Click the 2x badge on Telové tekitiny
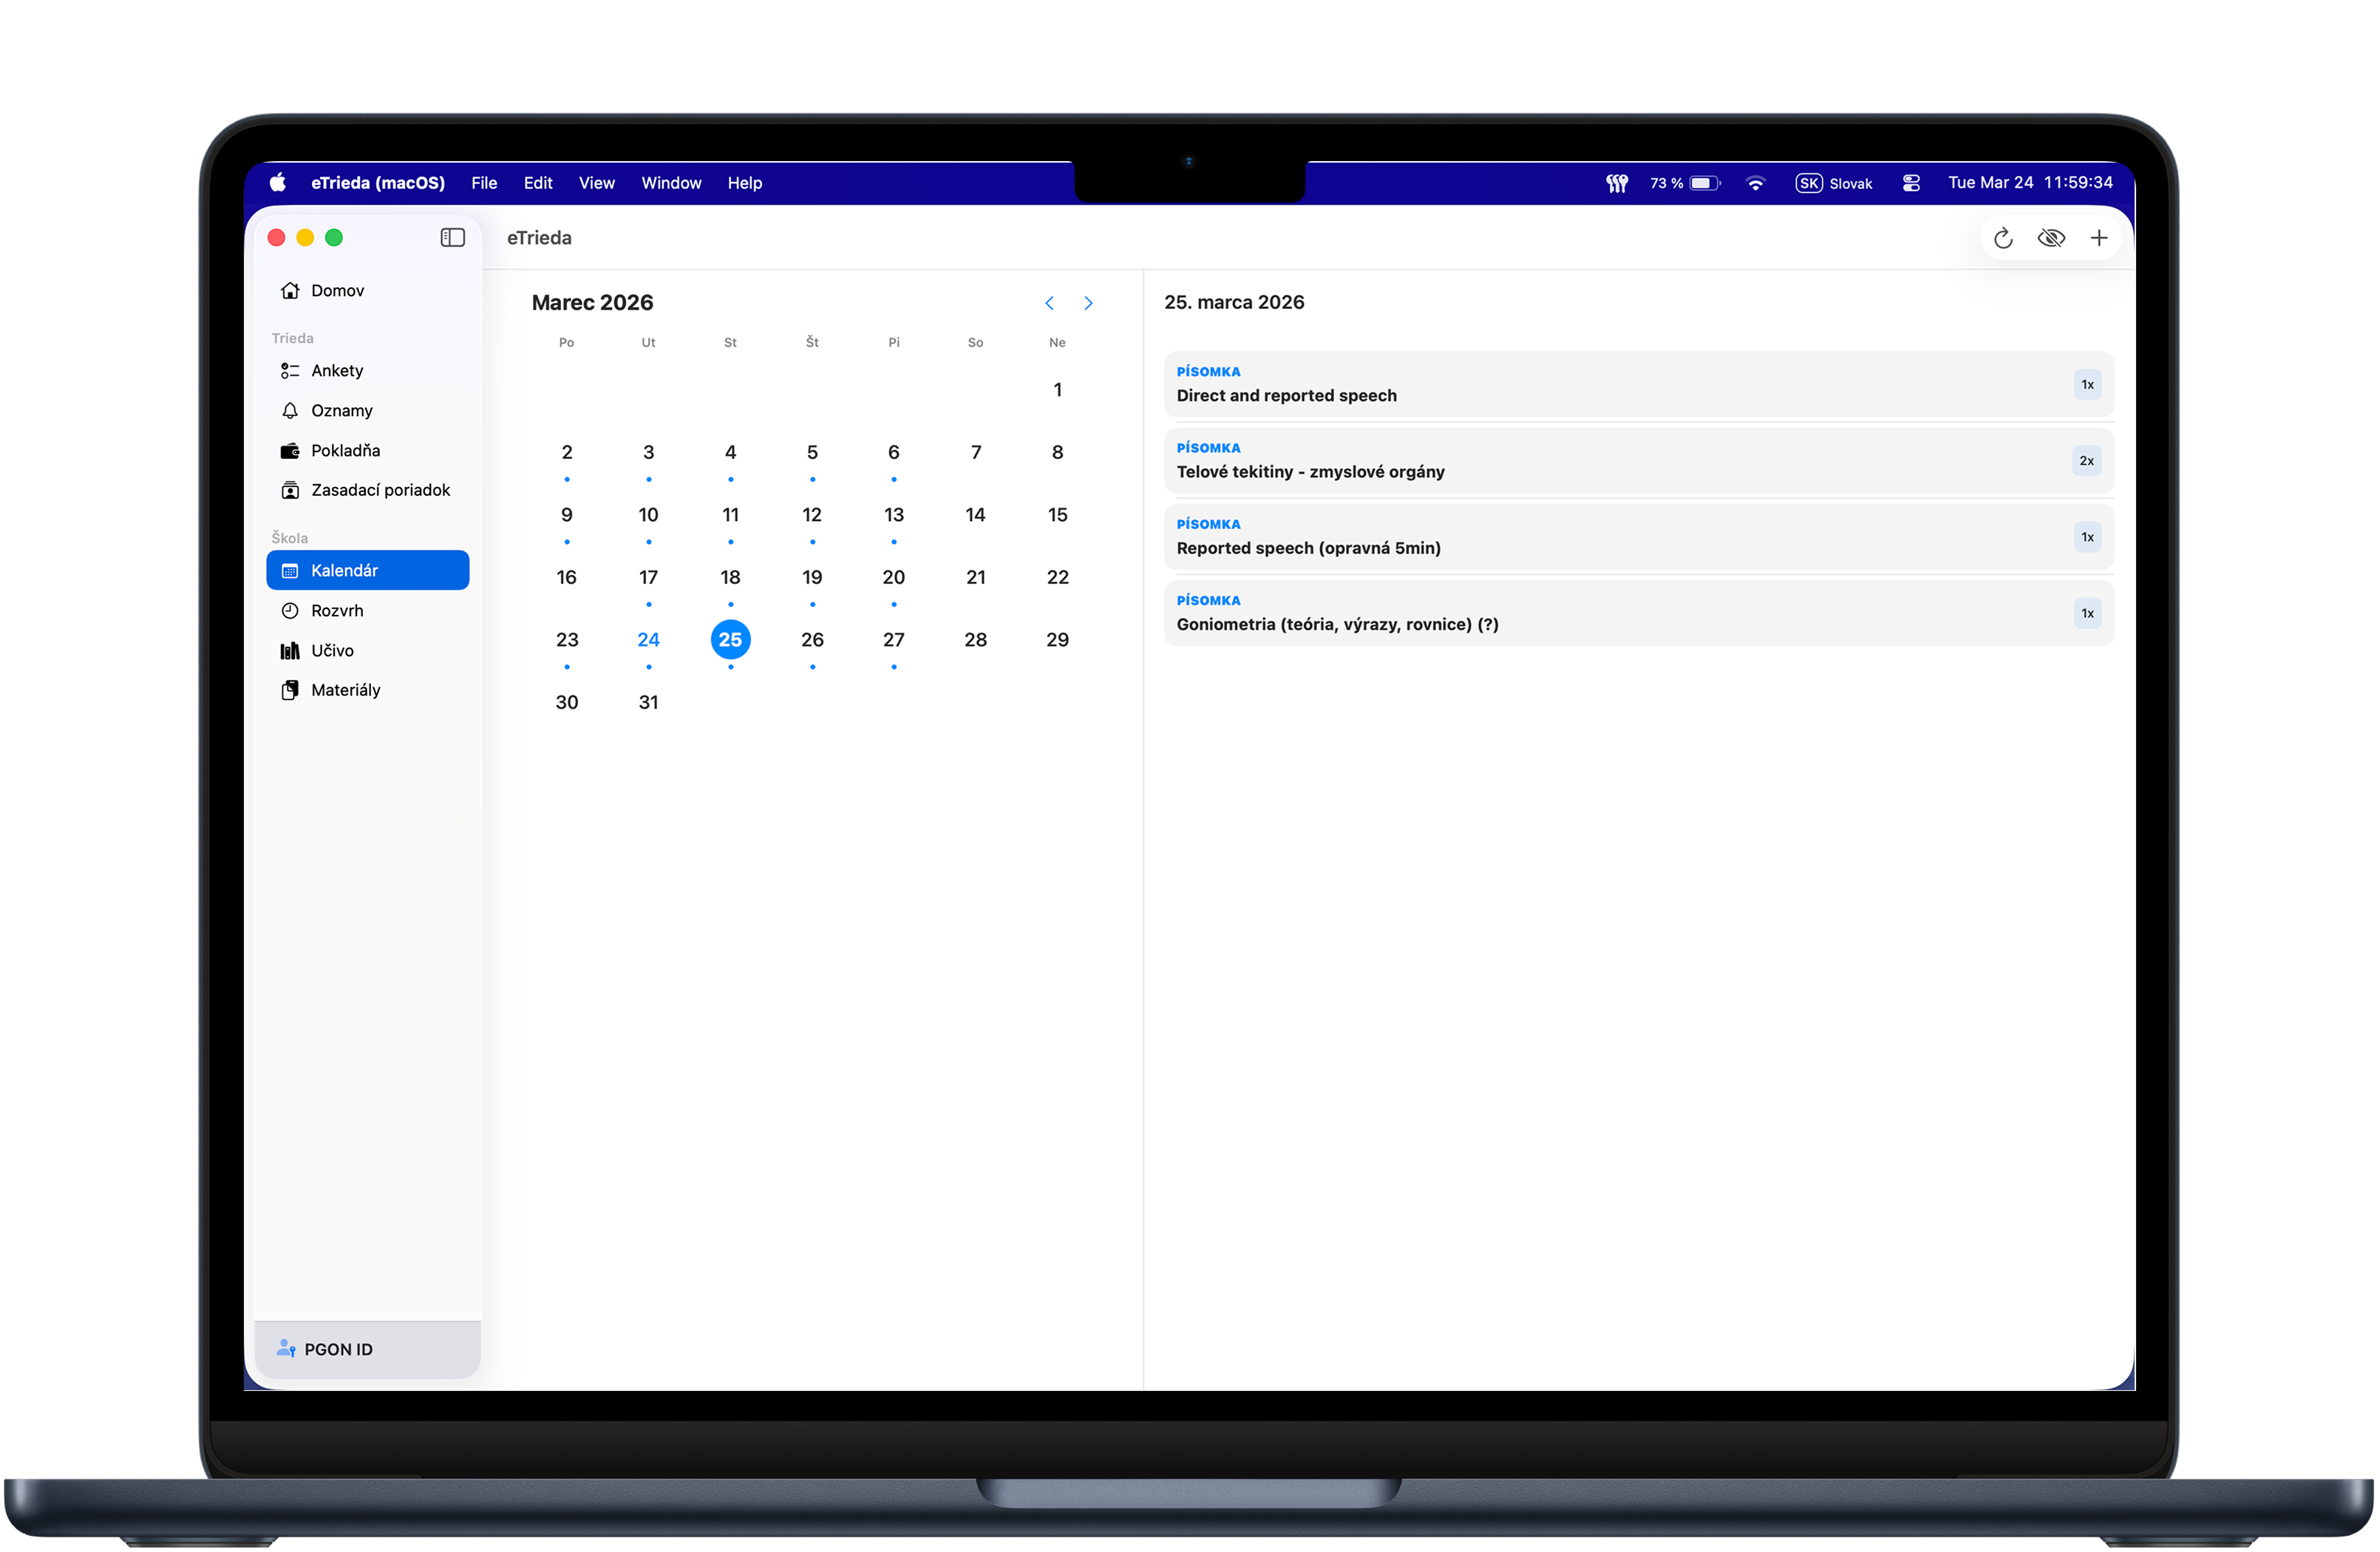This screenshot has height=1552, width=2380. [x=2087, y=460]
